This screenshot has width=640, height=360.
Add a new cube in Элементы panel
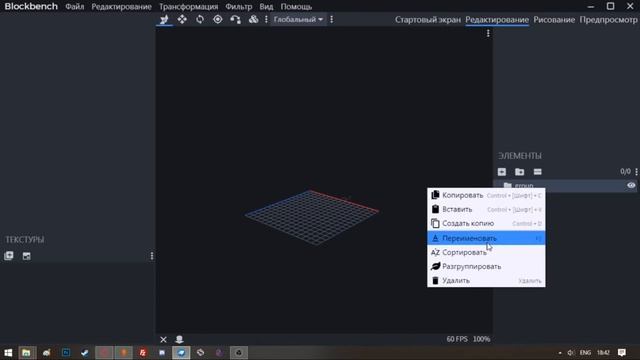click(502, 172)
